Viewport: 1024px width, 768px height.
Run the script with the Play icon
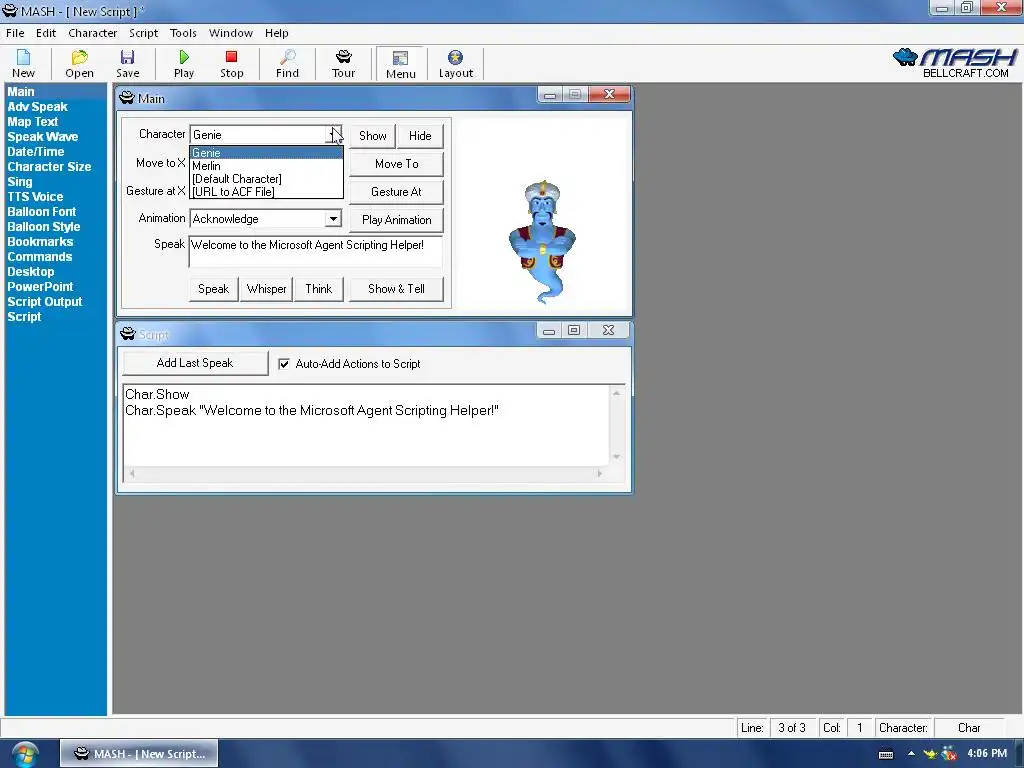point(184,64)
